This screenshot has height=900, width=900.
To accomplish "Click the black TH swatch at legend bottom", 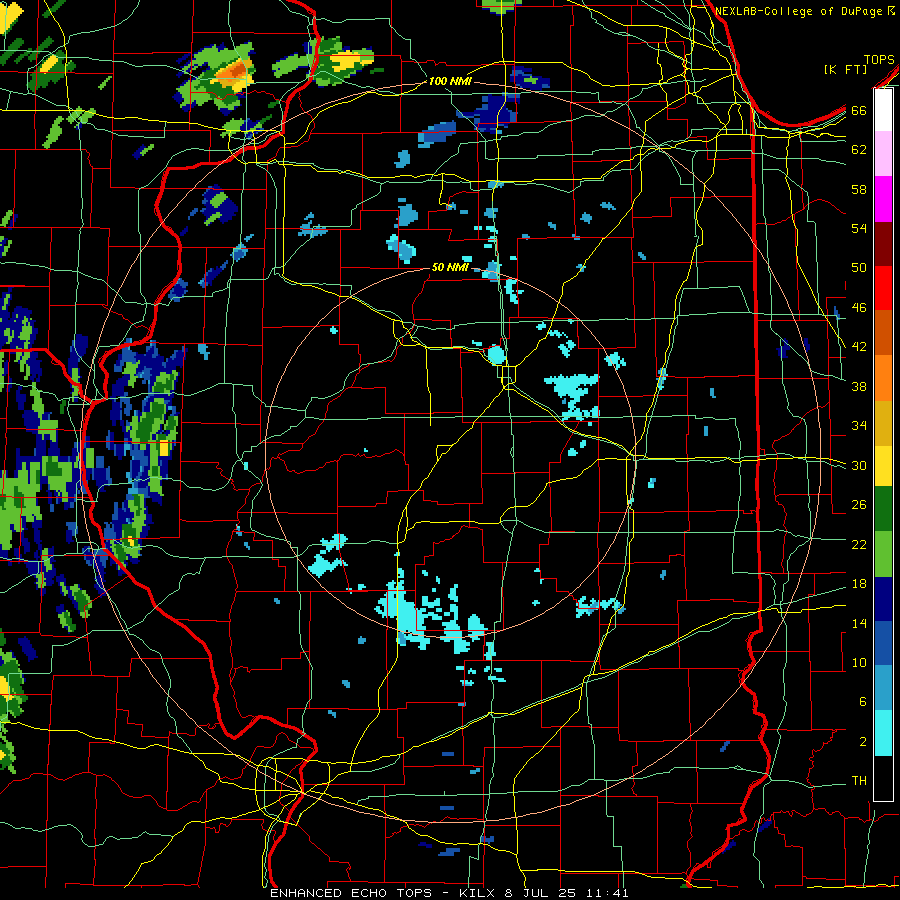I will pos(883,778).
